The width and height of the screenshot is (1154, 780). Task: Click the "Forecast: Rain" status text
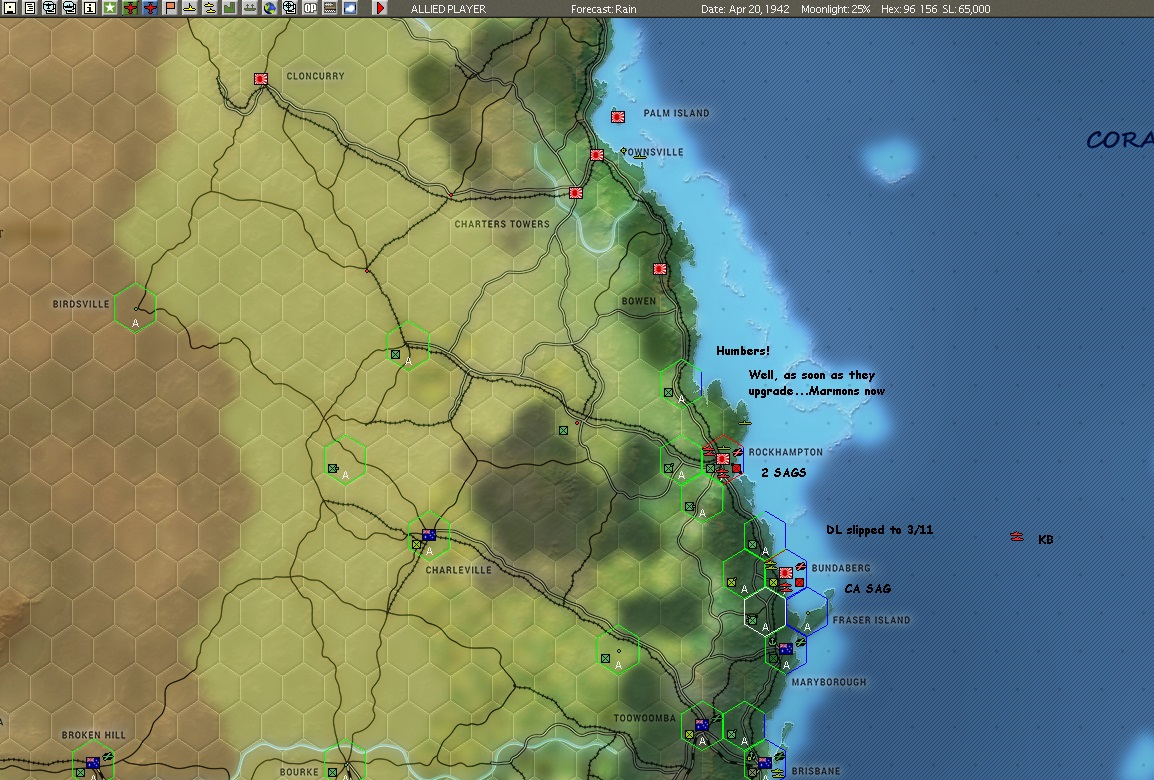603,9
